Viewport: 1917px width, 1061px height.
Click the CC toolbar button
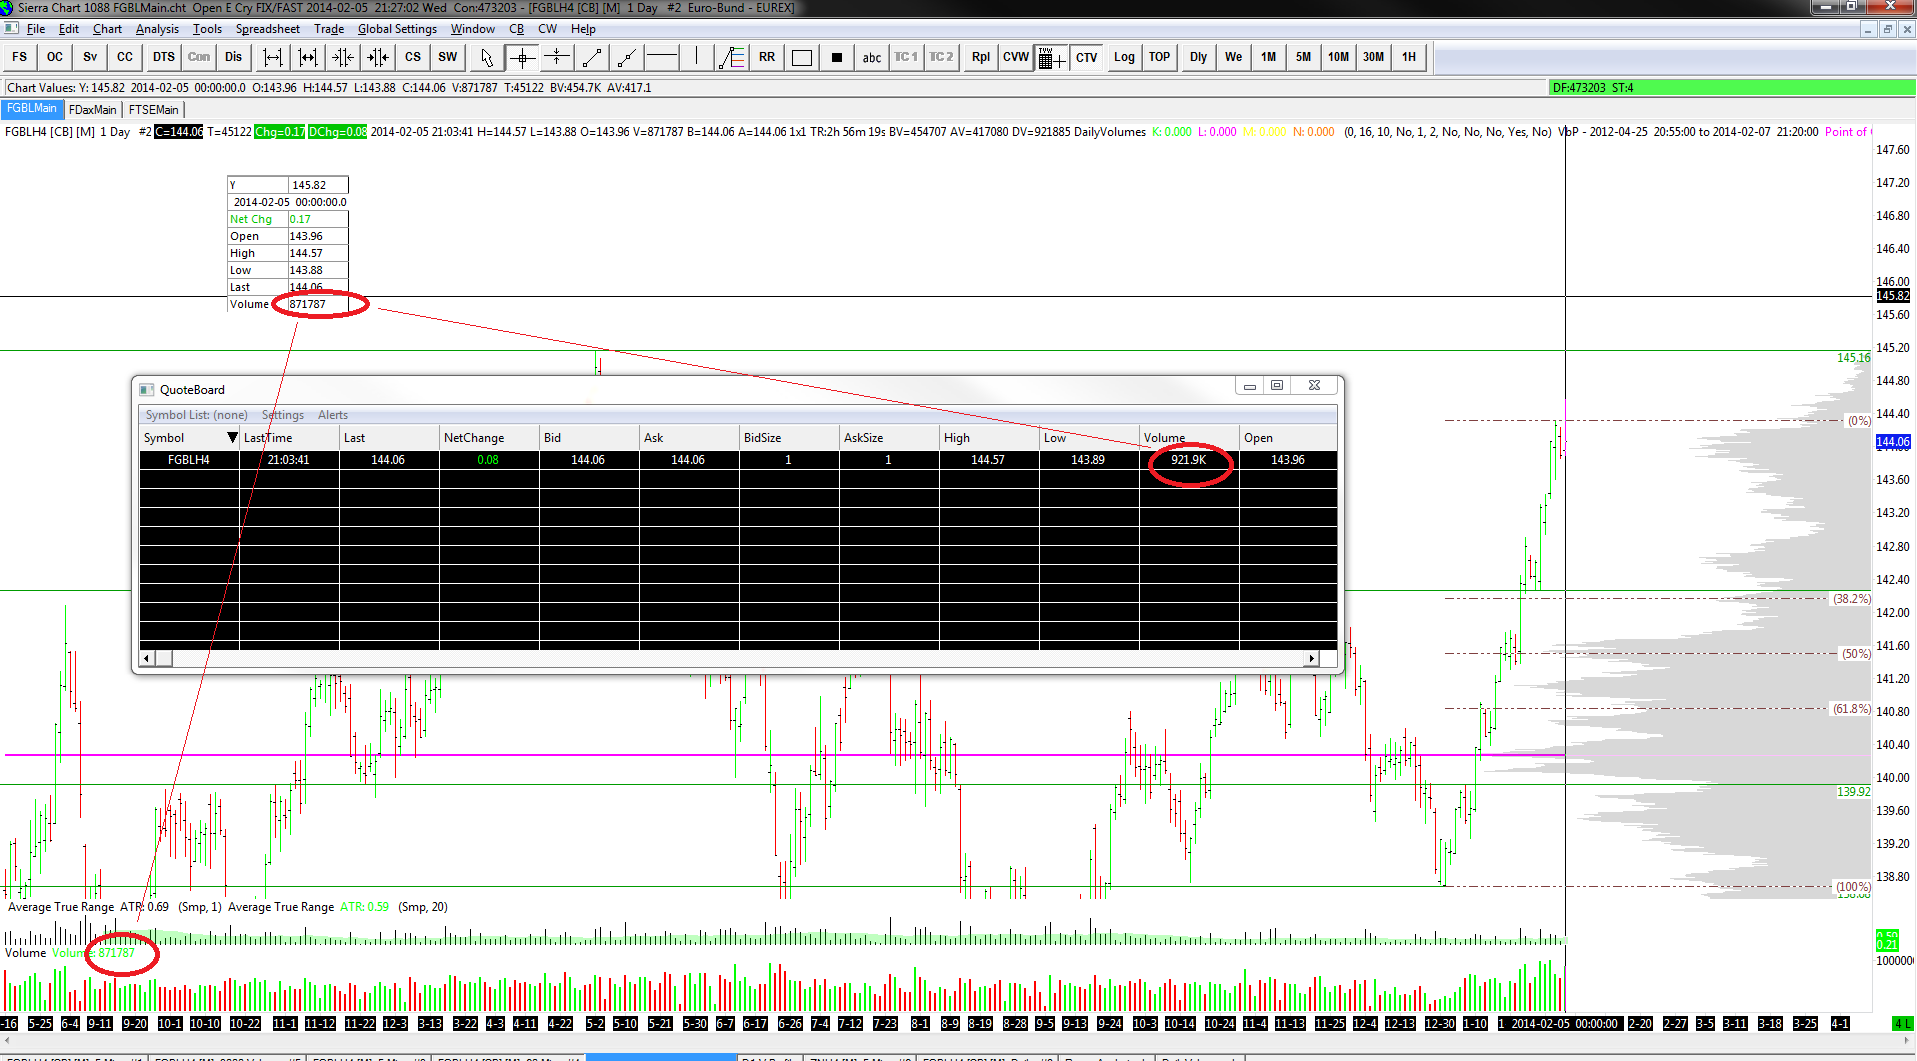[125, 57]
